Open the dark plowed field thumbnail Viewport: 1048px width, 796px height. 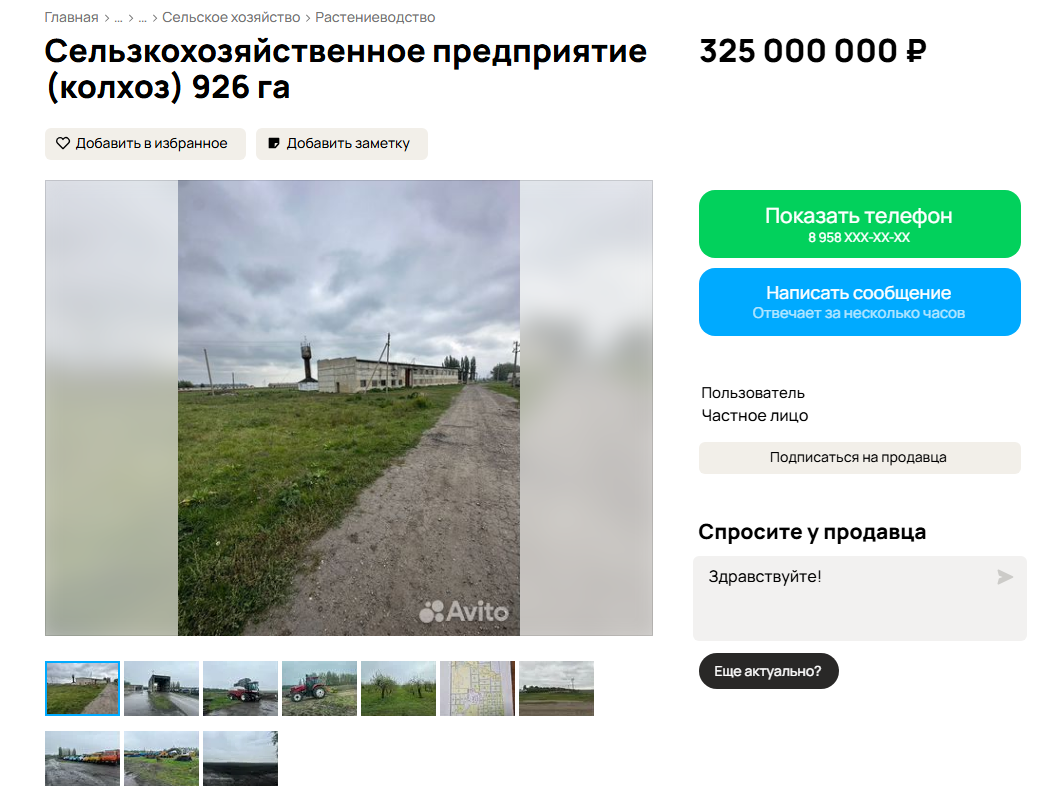(240, 758)
